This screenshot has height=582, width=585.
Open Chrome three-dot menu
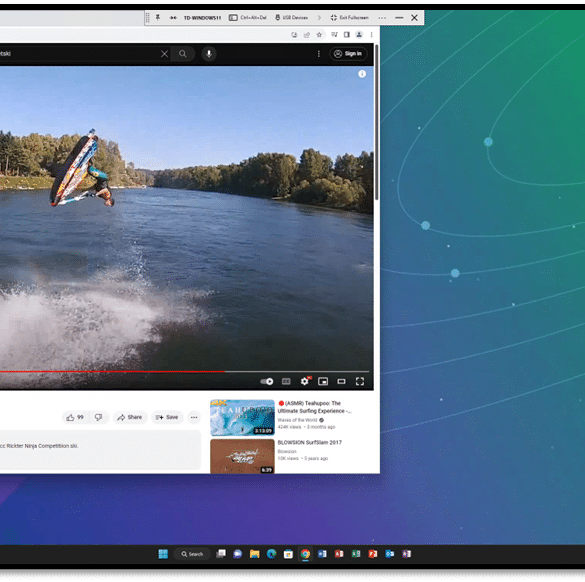[371, 35]
